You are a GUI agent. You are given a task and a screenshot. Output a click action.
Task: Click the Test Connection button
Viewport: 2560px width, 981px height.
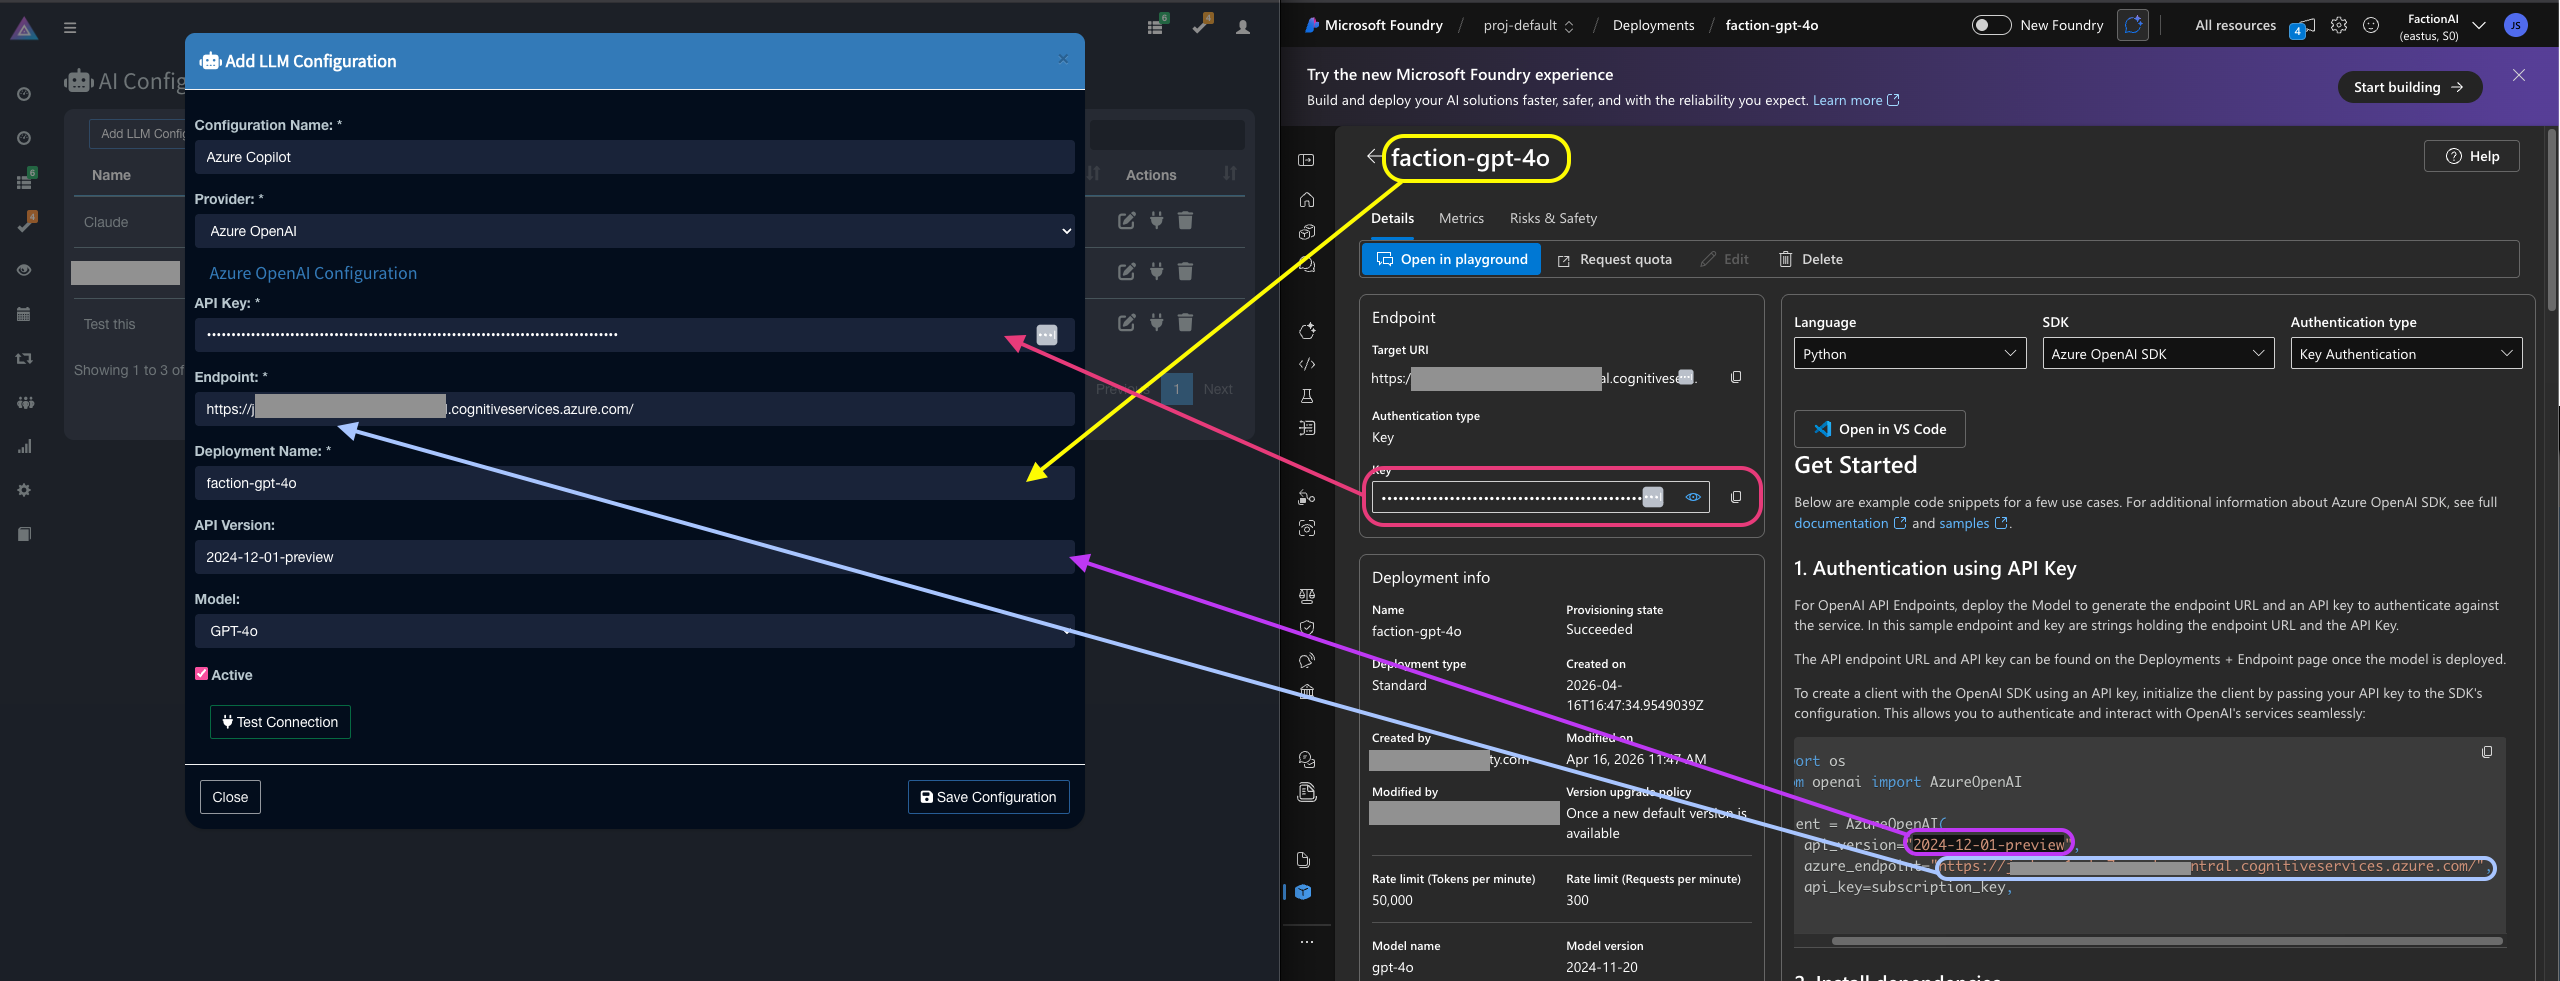click(280, 722)
